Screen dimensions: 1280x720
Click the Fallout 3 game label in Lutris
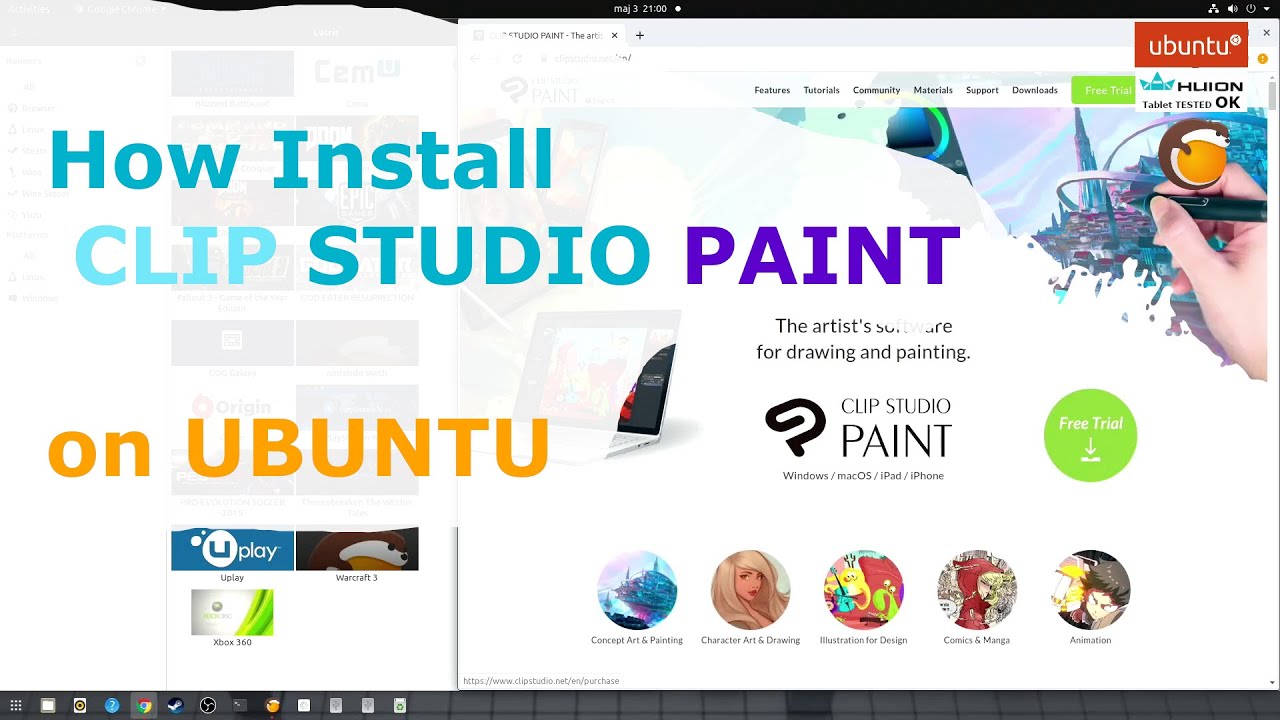point(232,303)
